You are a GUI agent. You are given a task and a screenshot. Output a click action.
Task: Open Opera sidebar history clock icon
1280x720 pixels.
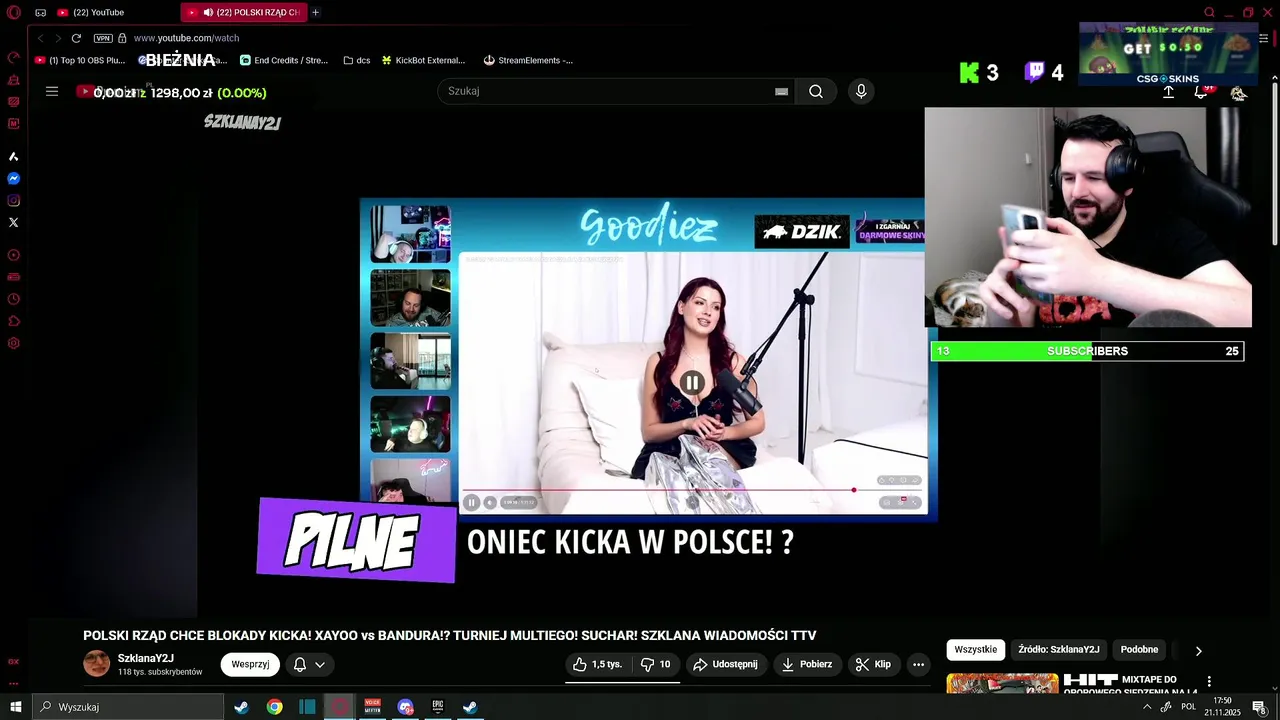tap(14, 299)
